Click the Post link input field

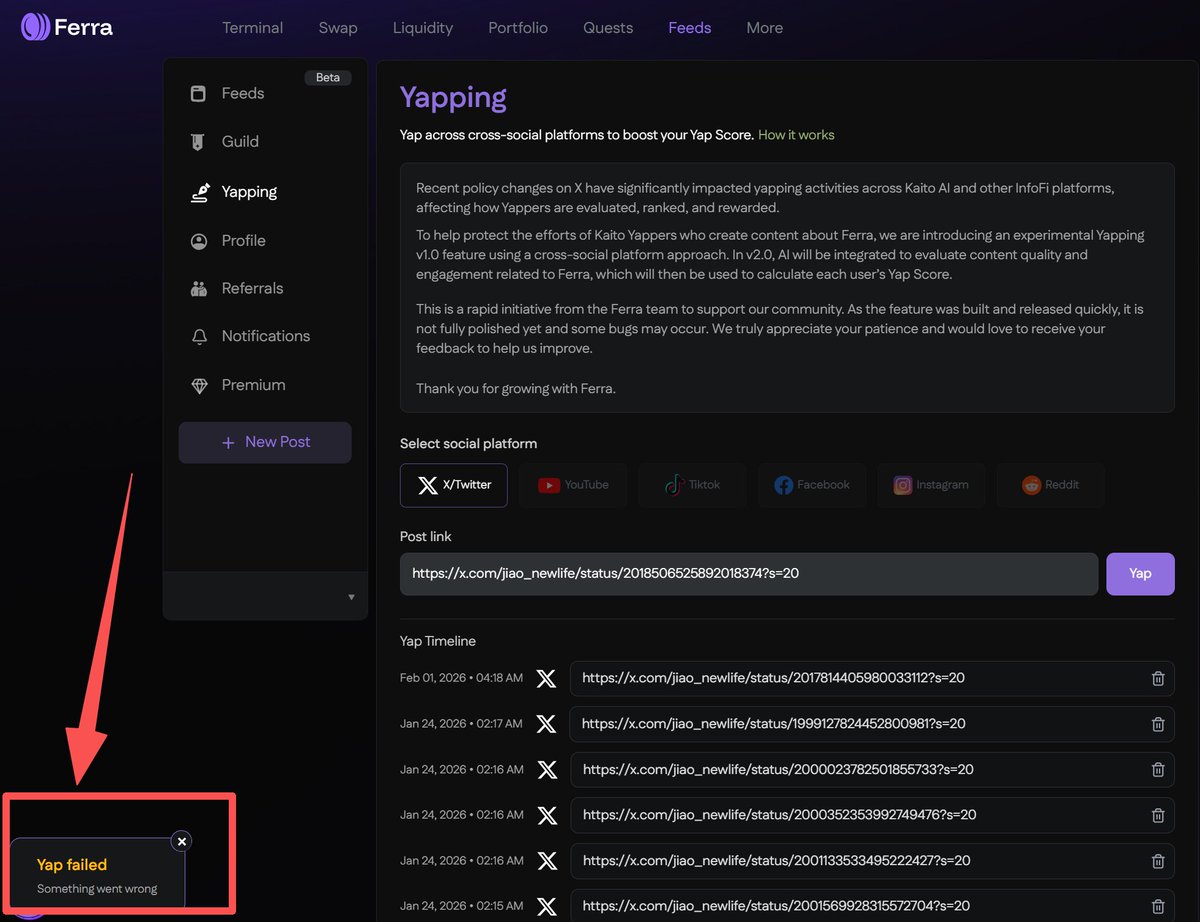[748, 574]
